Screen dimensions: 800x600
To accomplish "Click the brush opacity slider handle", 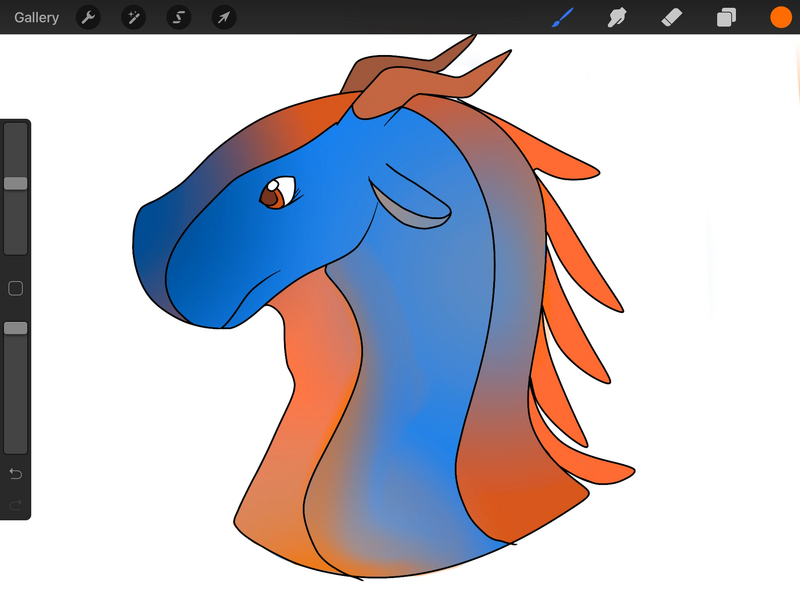I will pyautogui.click(x=16, y=328).
